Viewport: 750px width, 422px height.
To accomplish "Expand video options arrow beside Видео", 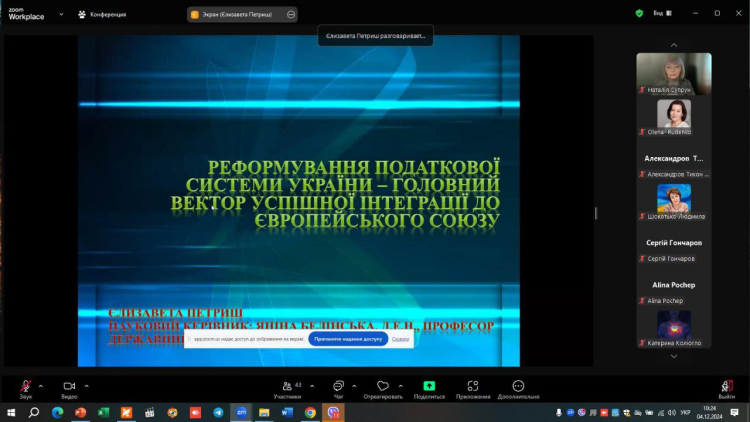I will (86, 385).
